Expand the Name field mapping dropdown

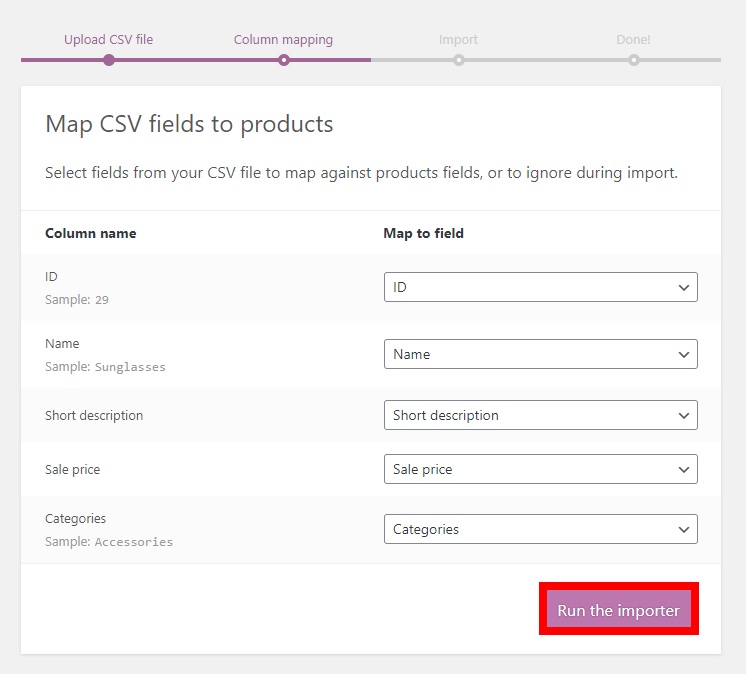point(540,354)
